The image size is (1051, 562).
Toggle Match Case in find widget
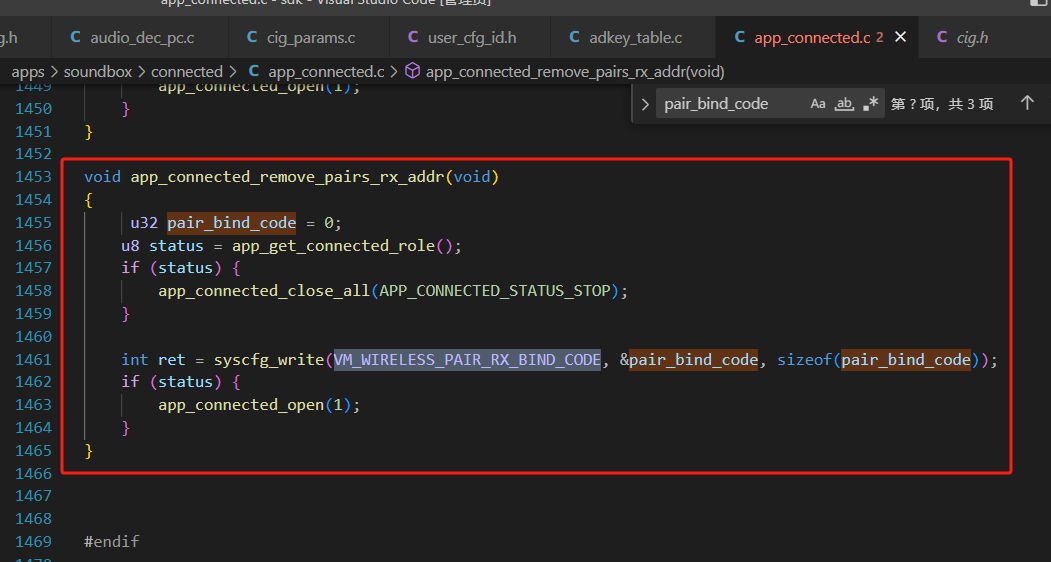[818, 104]
